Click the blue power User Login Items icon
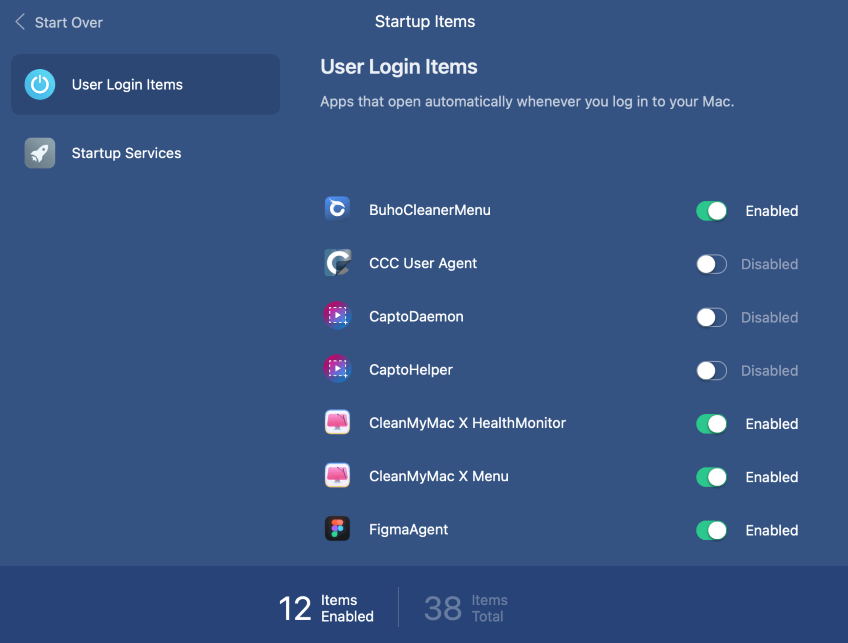The image size is (848, 643). point(40,84)
